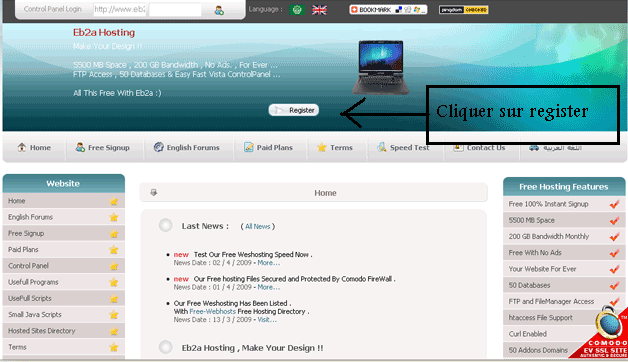Viewport: 628px width, 362px height.
Task: Follow the Free-Webhosts directory link
Action: [212, 311]
